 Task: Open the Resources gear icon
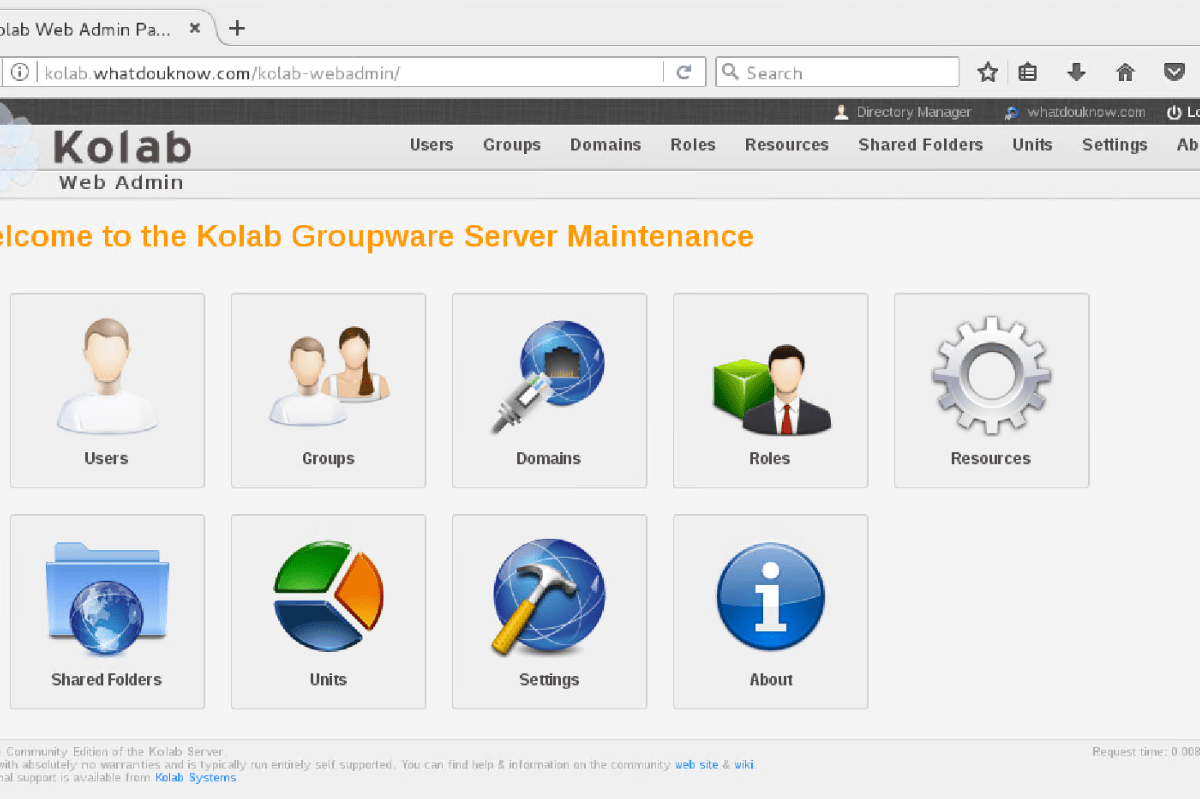click(990, 377)
